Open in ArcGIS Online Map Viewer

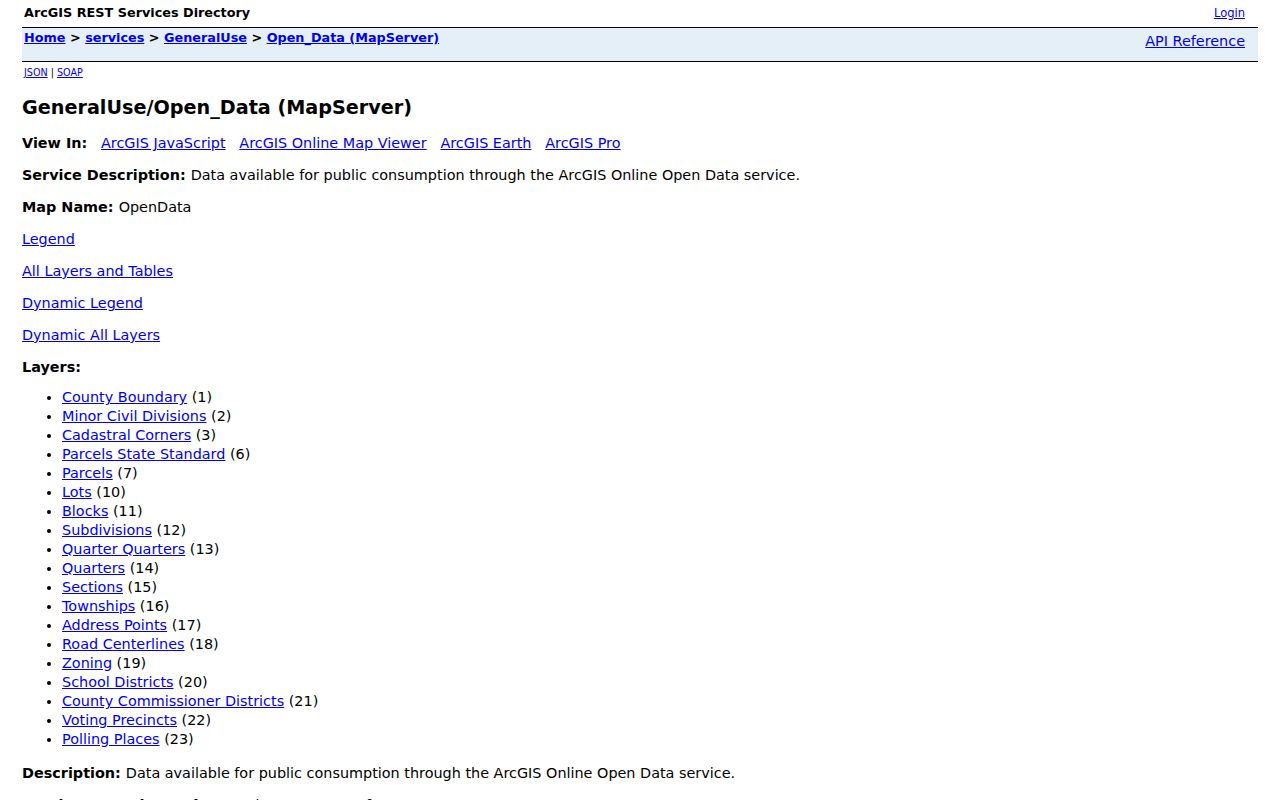point(333,143)
